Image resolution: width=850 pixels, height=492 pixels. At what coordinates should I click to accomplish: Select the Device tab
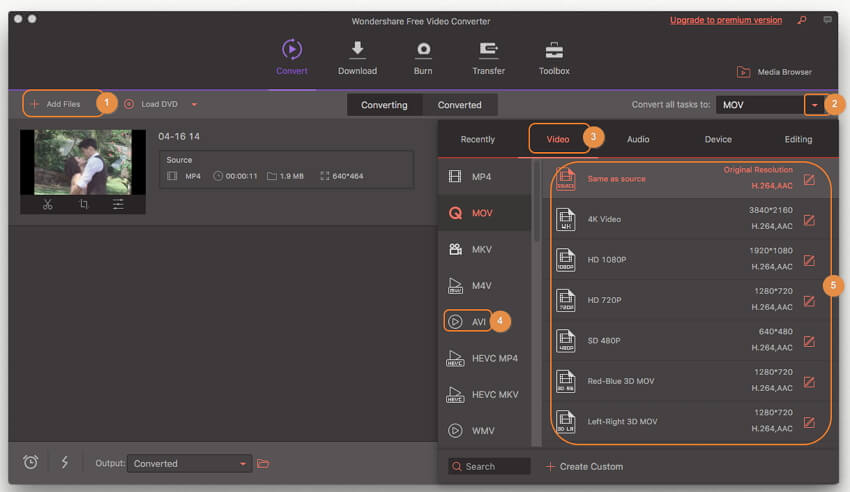click(718, 139)
